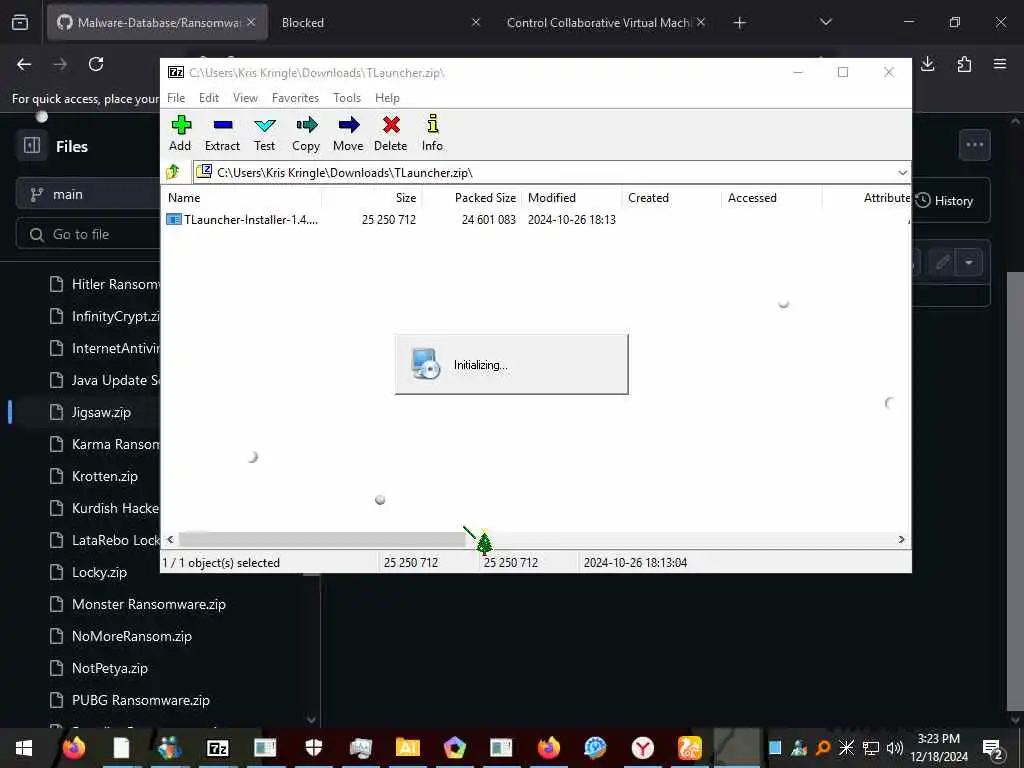Click the 7-Zip horizontal scrollbar thumb
Viewport: 1024px width, 768px height.
click(x=322, y=539)
